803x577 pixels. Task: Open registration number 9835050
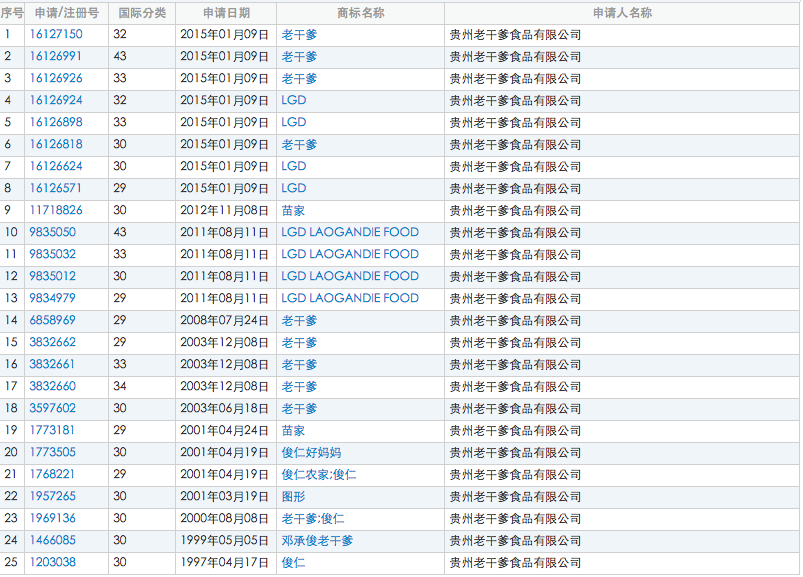tap(53, 232)
